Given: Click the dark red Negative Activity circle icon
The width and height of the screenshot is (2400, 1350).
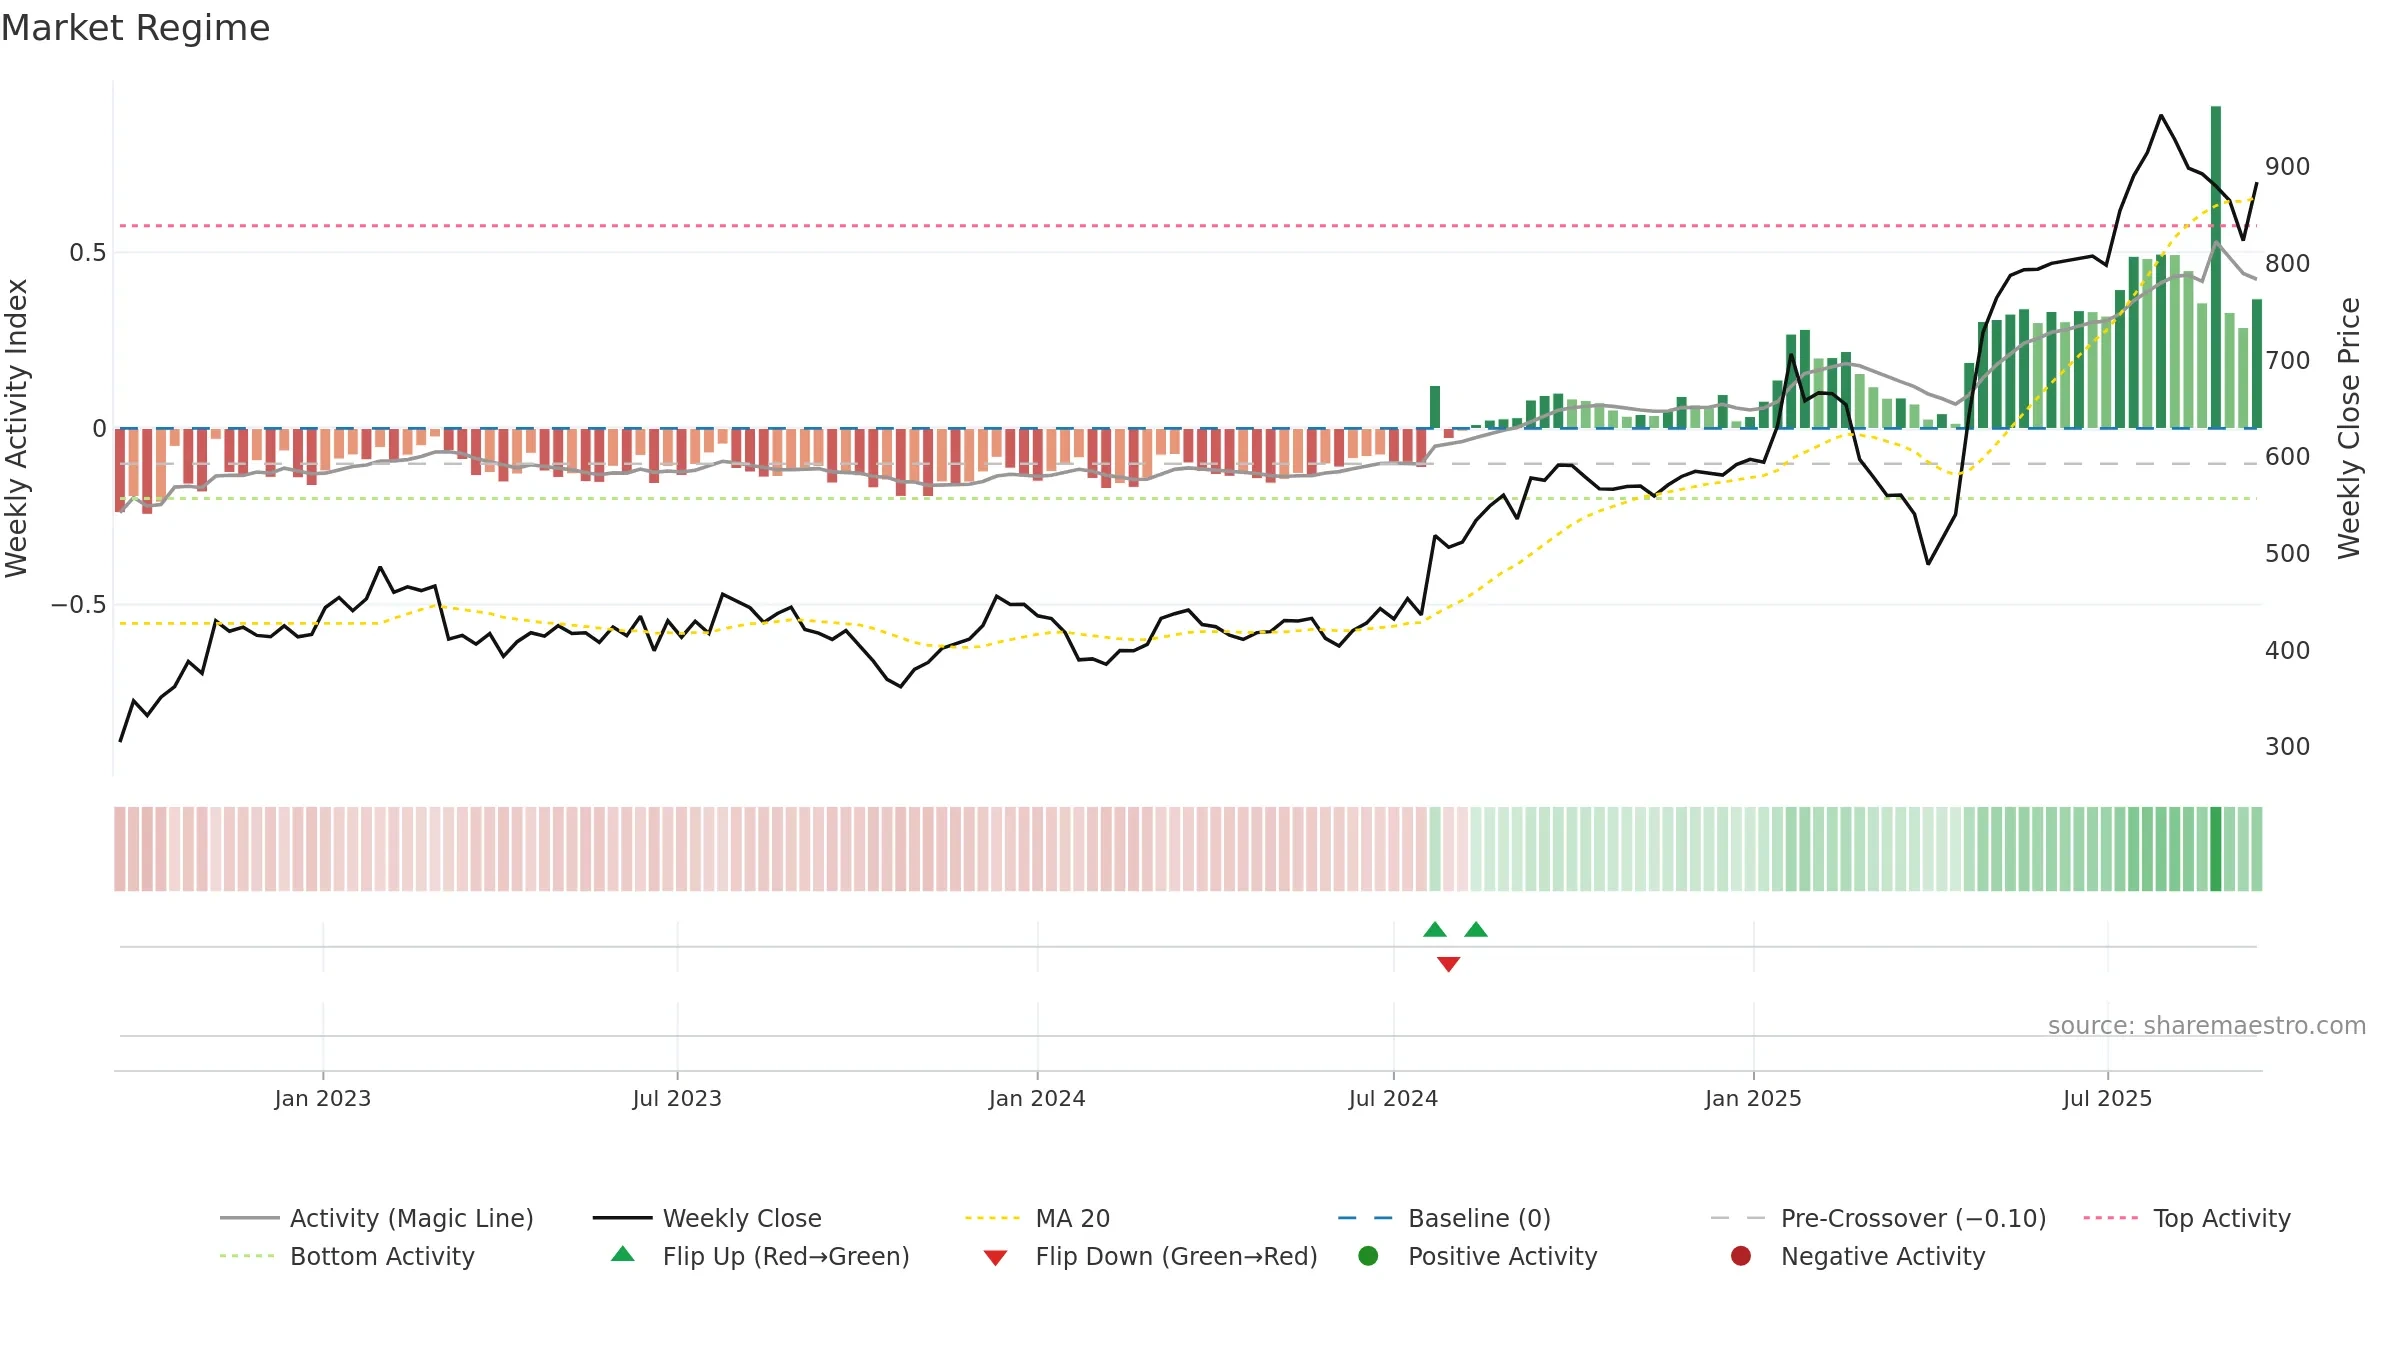Looking at the screenshot, I should [1741, 1256].
